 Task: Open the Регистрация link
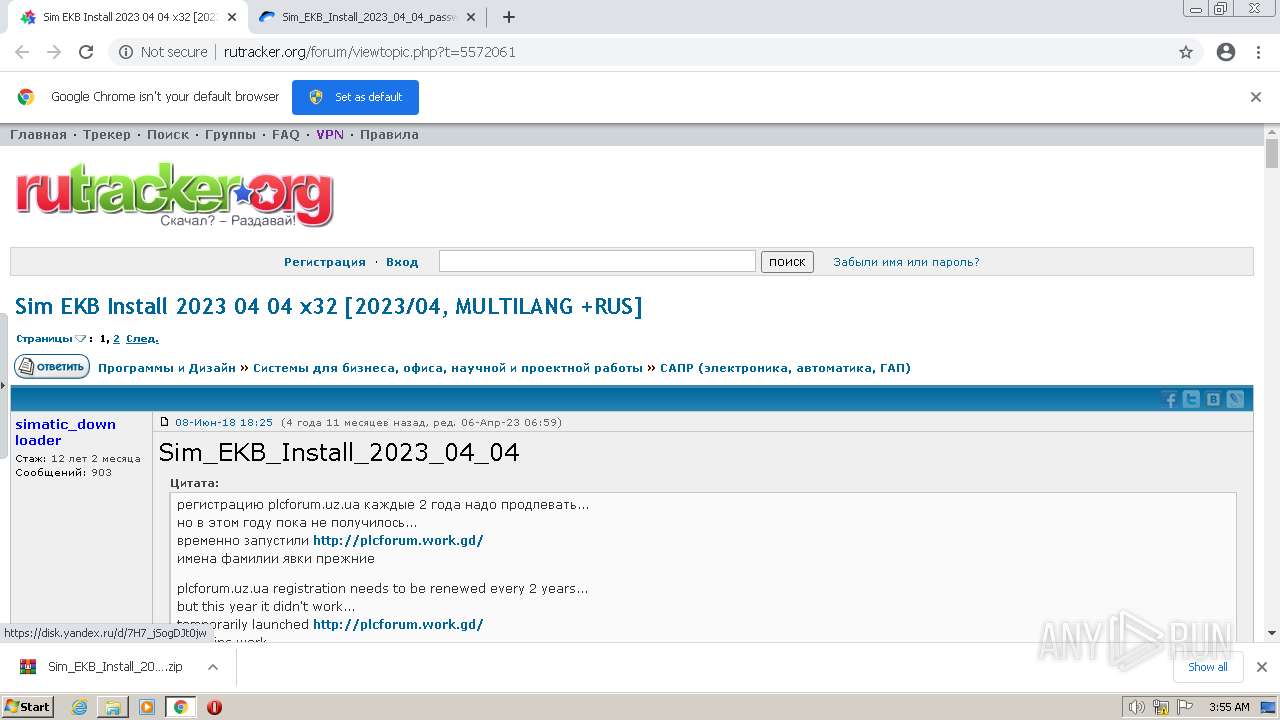[325, 262]
